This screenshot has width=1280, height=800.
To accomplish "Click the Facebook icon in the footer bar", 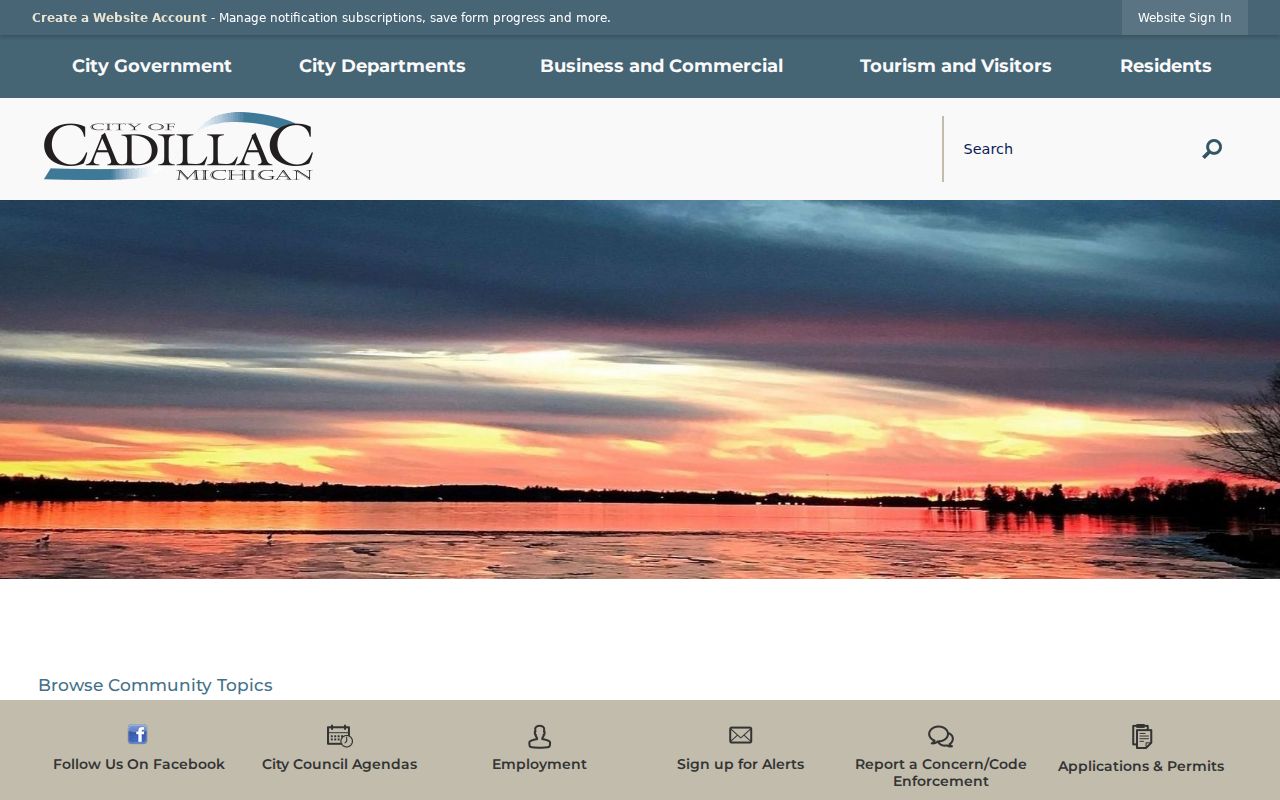I will [x=138, y=735].
